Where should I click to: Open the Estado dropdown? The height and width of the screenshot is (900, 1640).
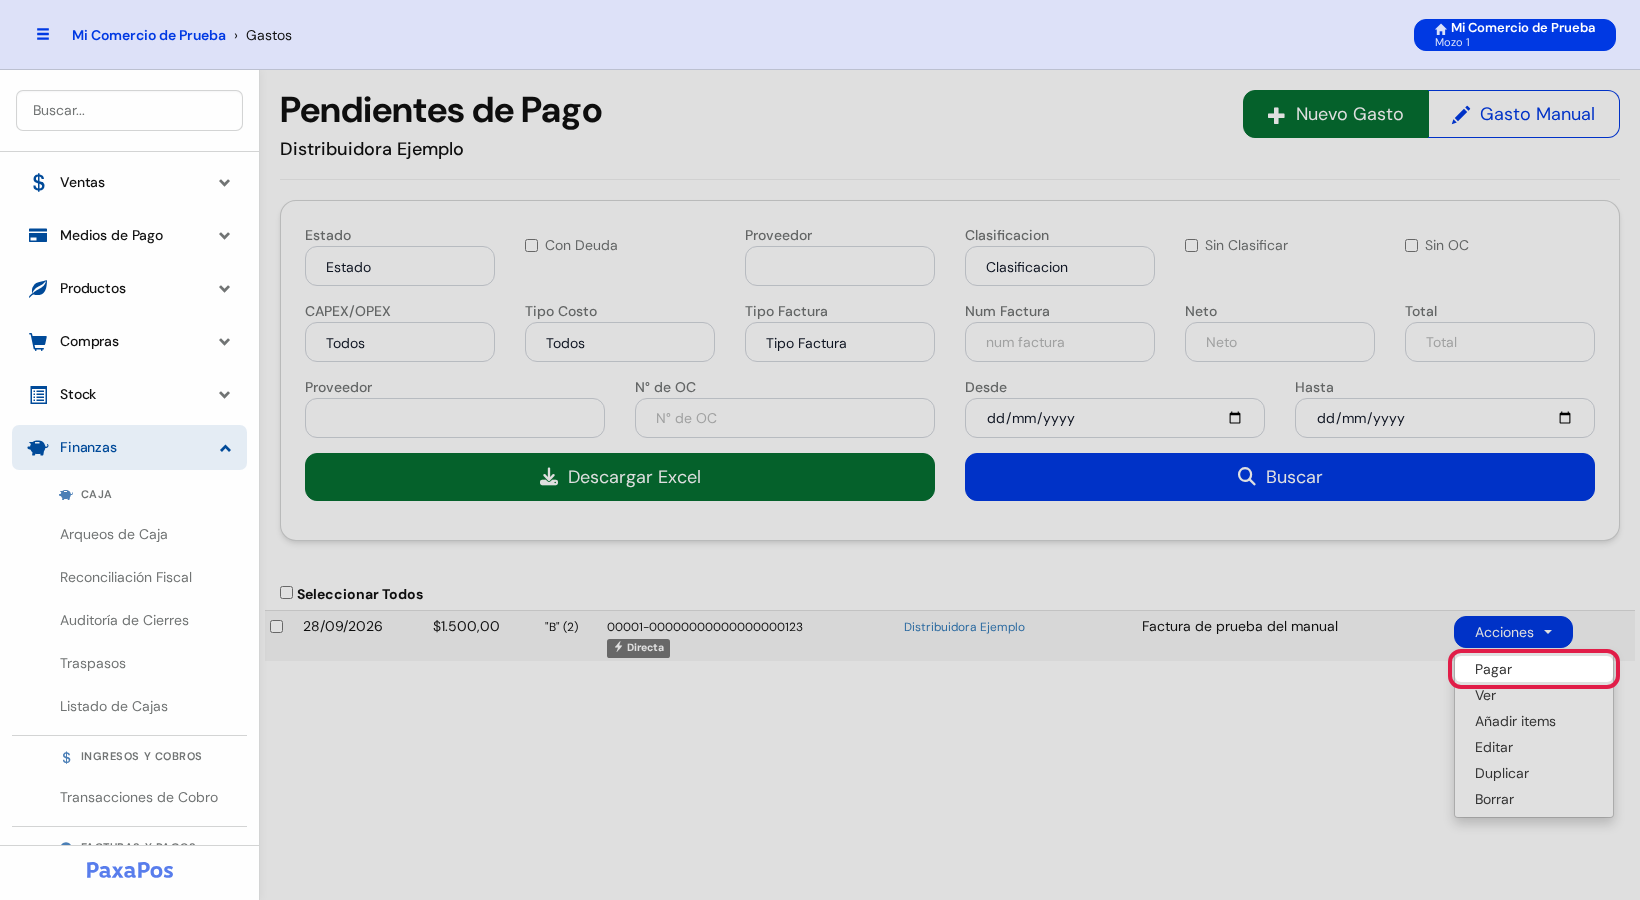click(400, 266)
